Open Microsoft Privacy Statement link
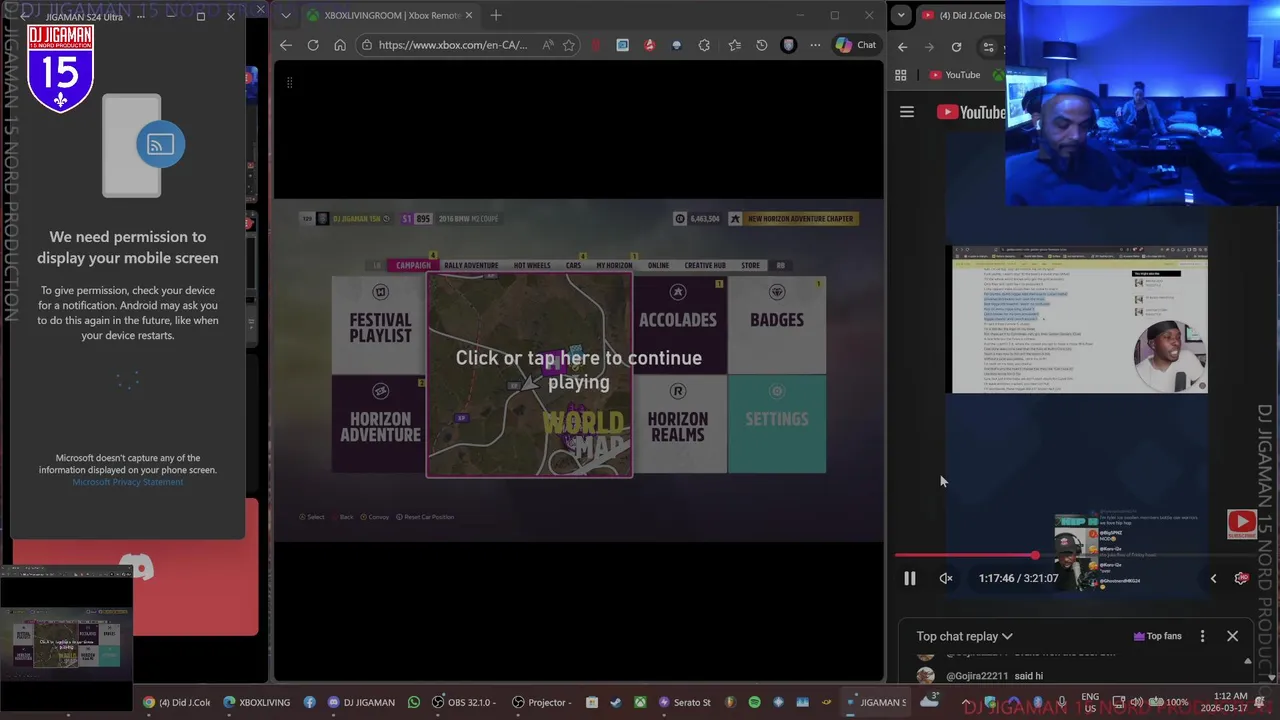Screen dimensions: 1280x720 click(x=128, y=482)
